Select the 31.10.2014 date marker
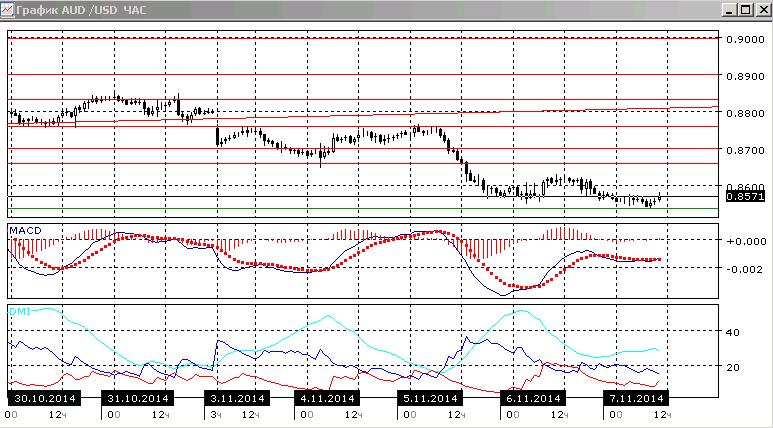 (138, 398)
